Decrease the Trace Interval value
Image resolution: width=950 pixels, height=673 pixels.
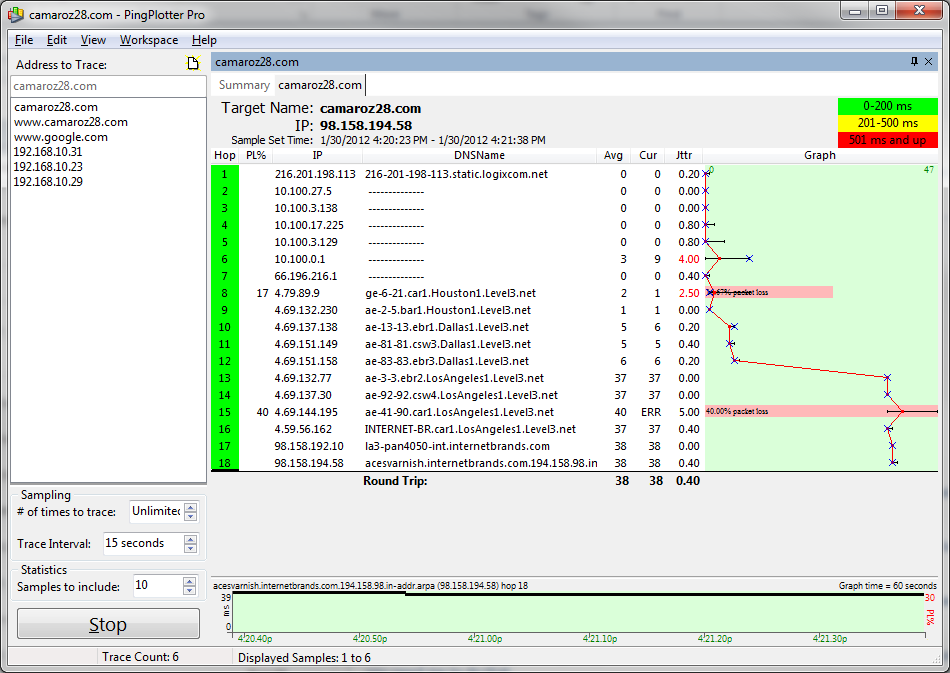coord(190,548)
